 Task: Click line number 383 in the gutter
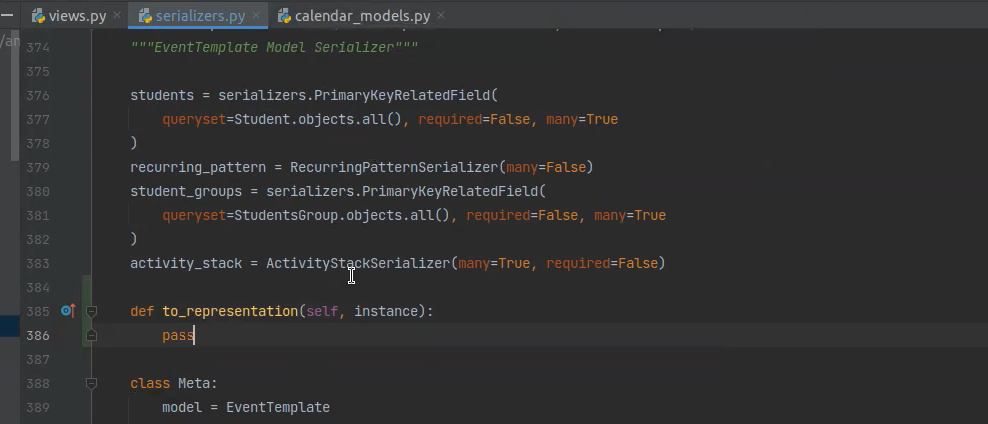(38, 263)
